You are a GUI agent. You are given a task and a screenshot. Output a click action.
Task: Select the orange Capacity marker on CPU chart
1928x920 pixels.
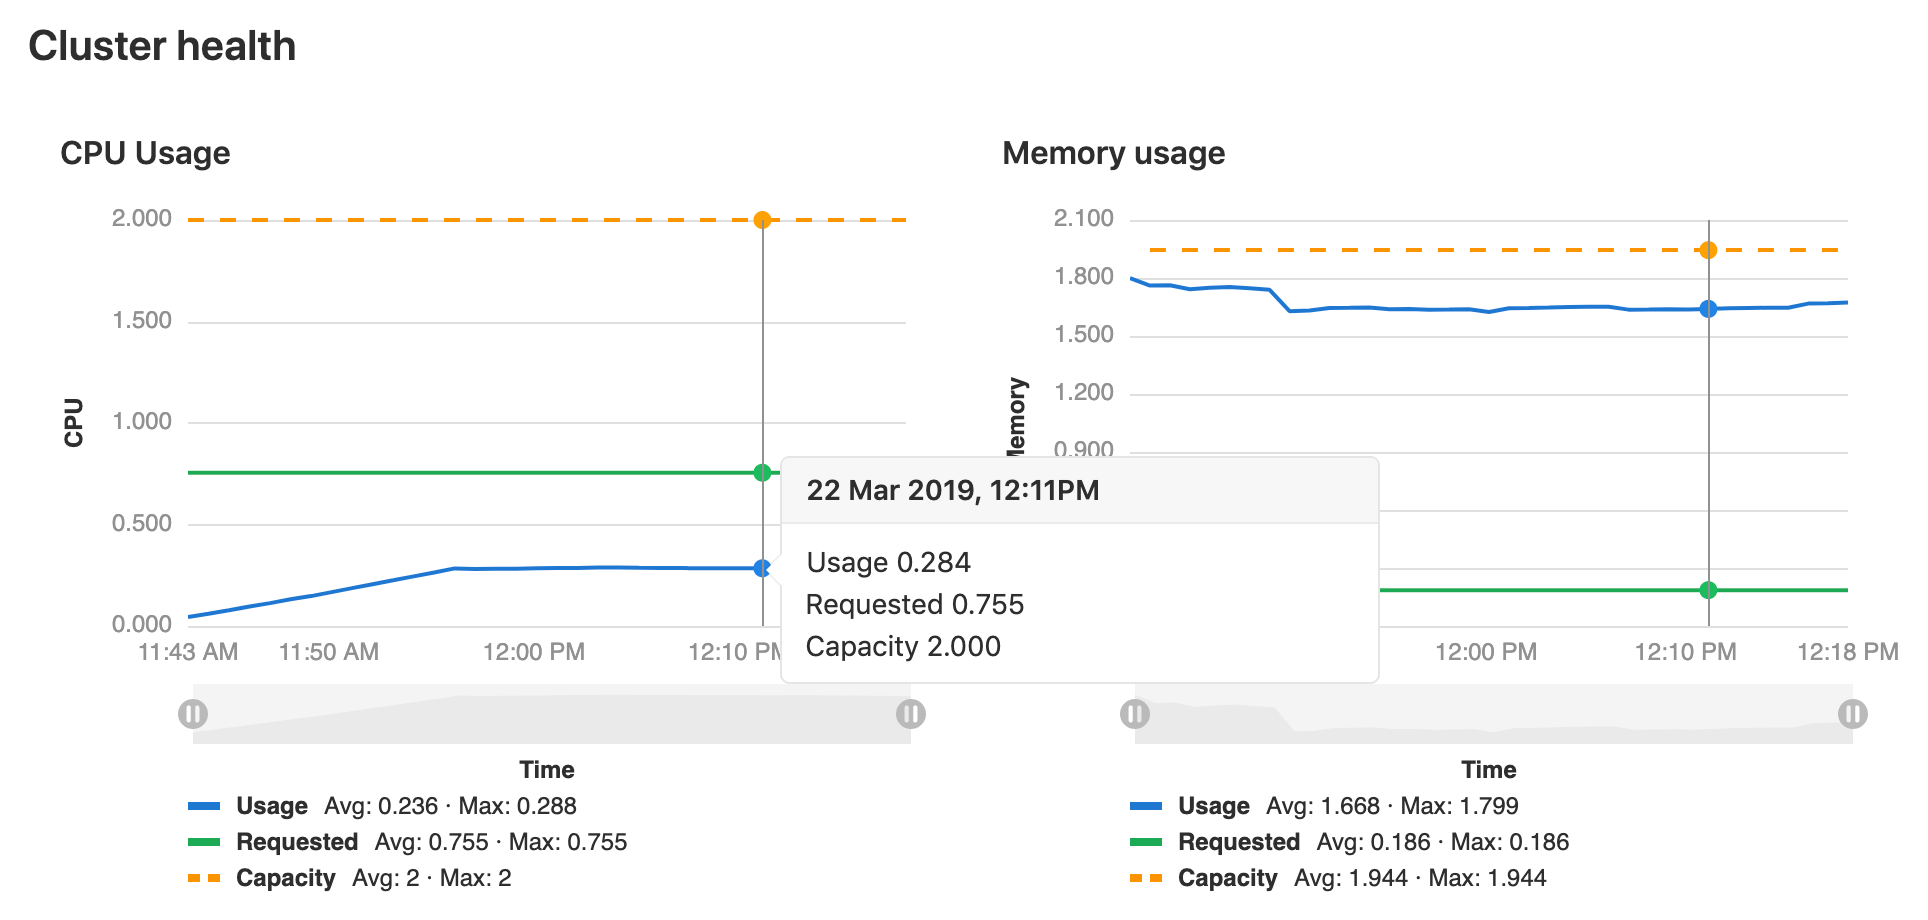click(763, 218)
